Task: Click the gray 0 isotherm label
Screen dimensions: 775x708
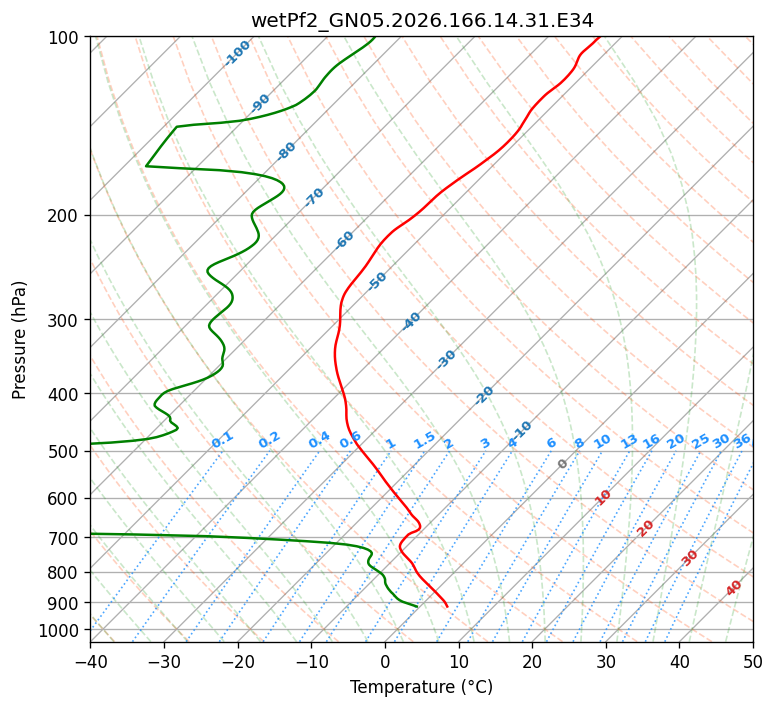Action: pos(562,464)
